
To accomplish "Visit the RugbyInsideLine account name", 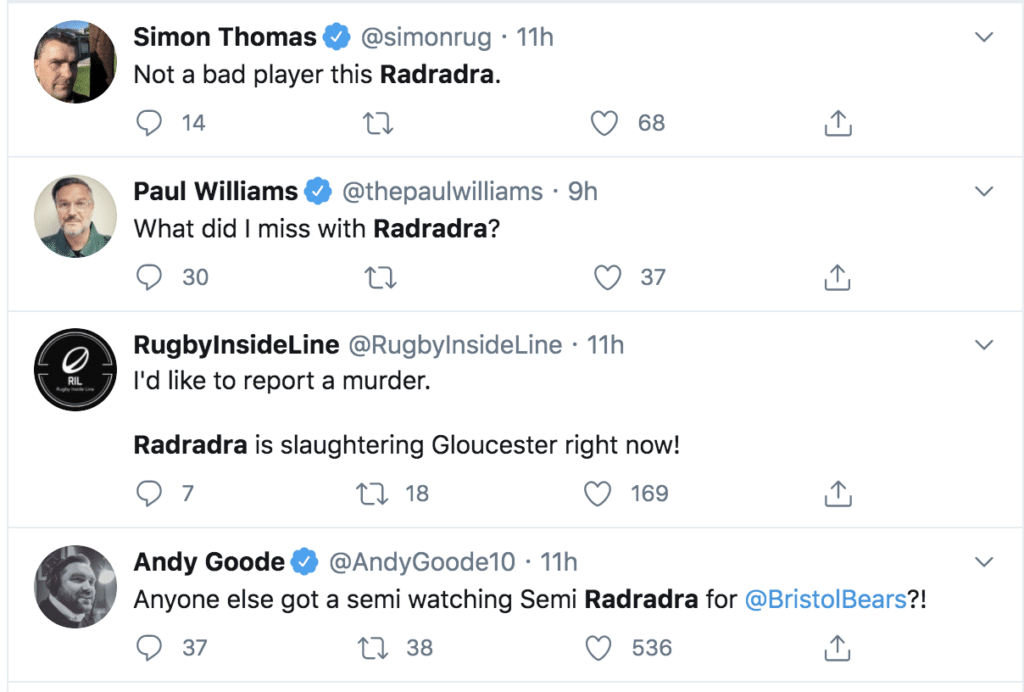I will 236,345.
